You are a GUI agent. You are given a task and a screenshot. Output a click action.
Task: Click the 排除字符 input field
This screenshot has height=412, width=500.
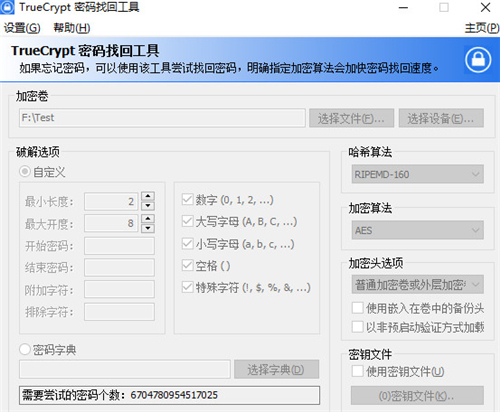(119, 312)
